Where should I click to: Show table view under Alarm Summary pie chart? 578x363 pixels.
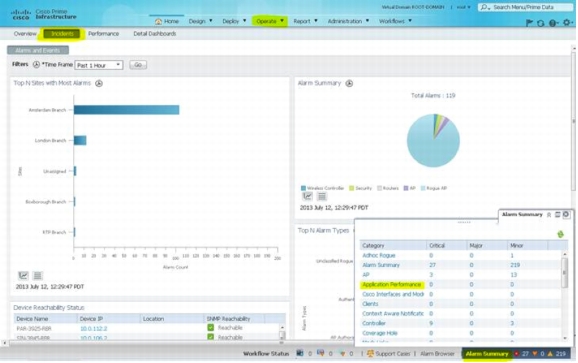[x=322, y=196]
